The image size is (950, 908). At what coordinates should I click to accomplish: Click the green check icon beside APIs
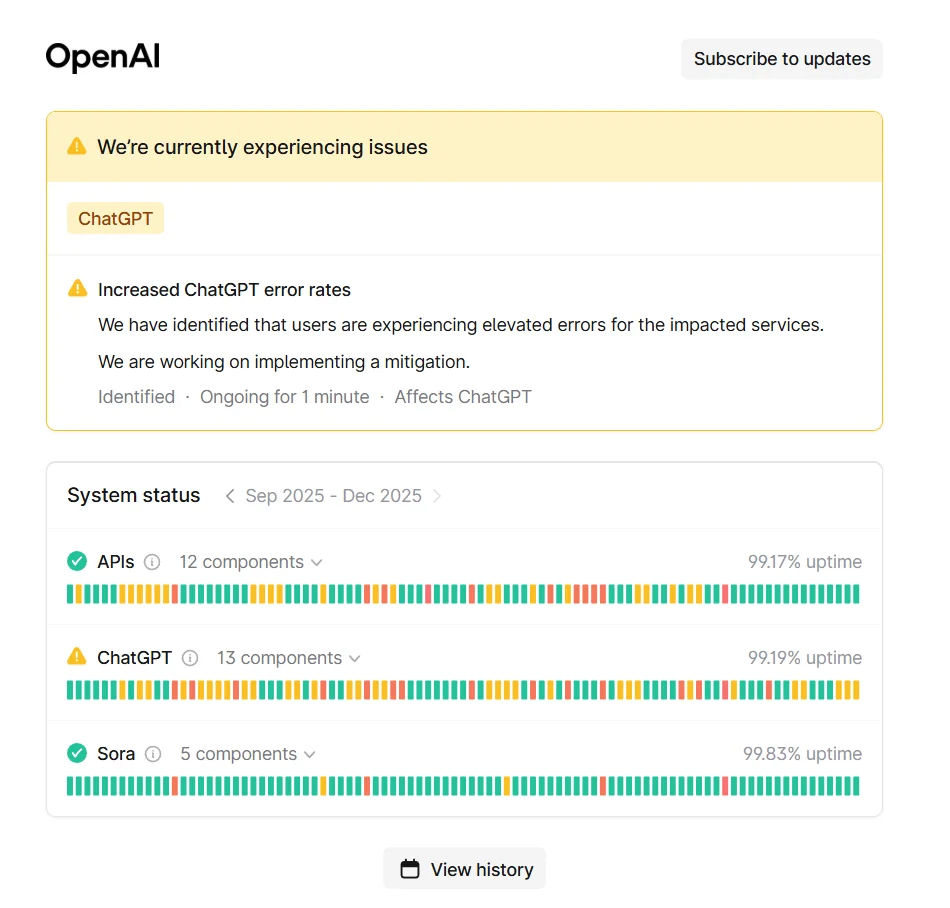pyautogui.click(x=77, y=562)
